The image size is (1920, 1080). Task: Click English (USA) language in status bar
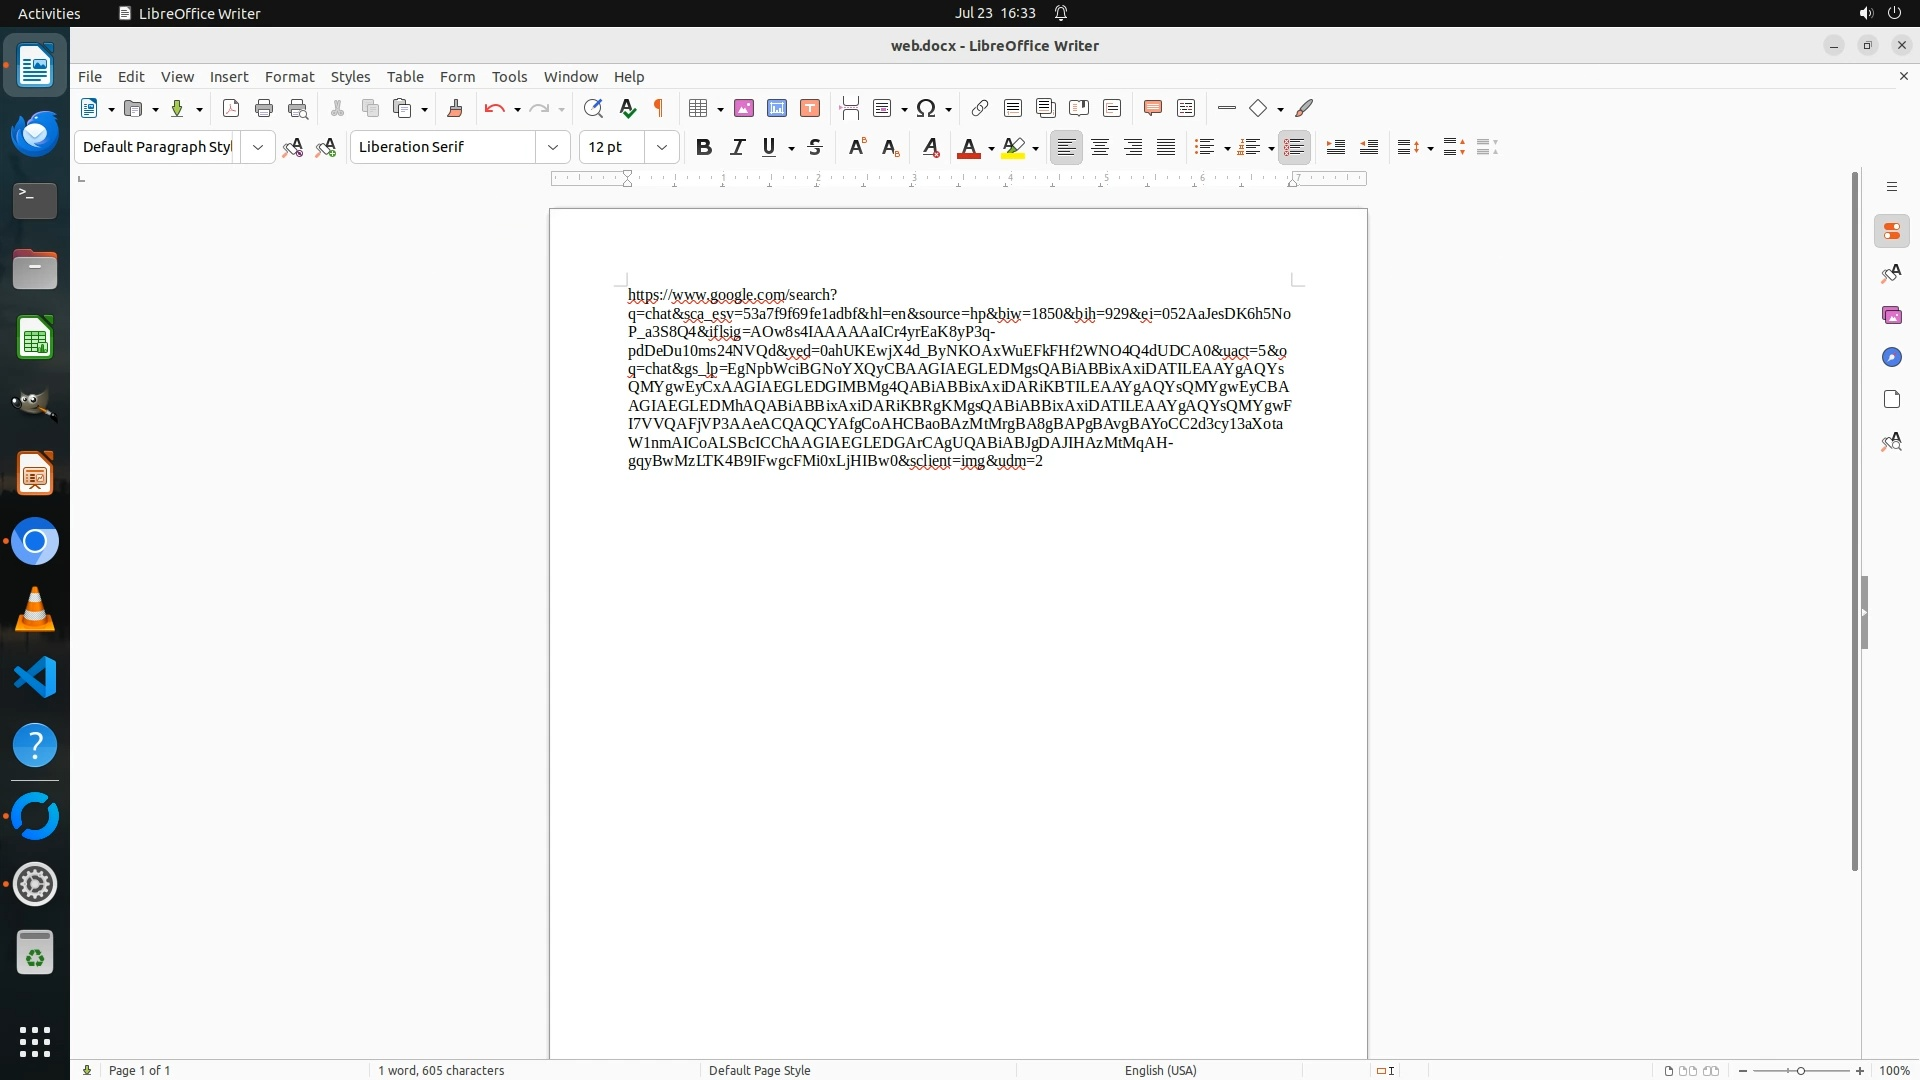[1160, 1070]
